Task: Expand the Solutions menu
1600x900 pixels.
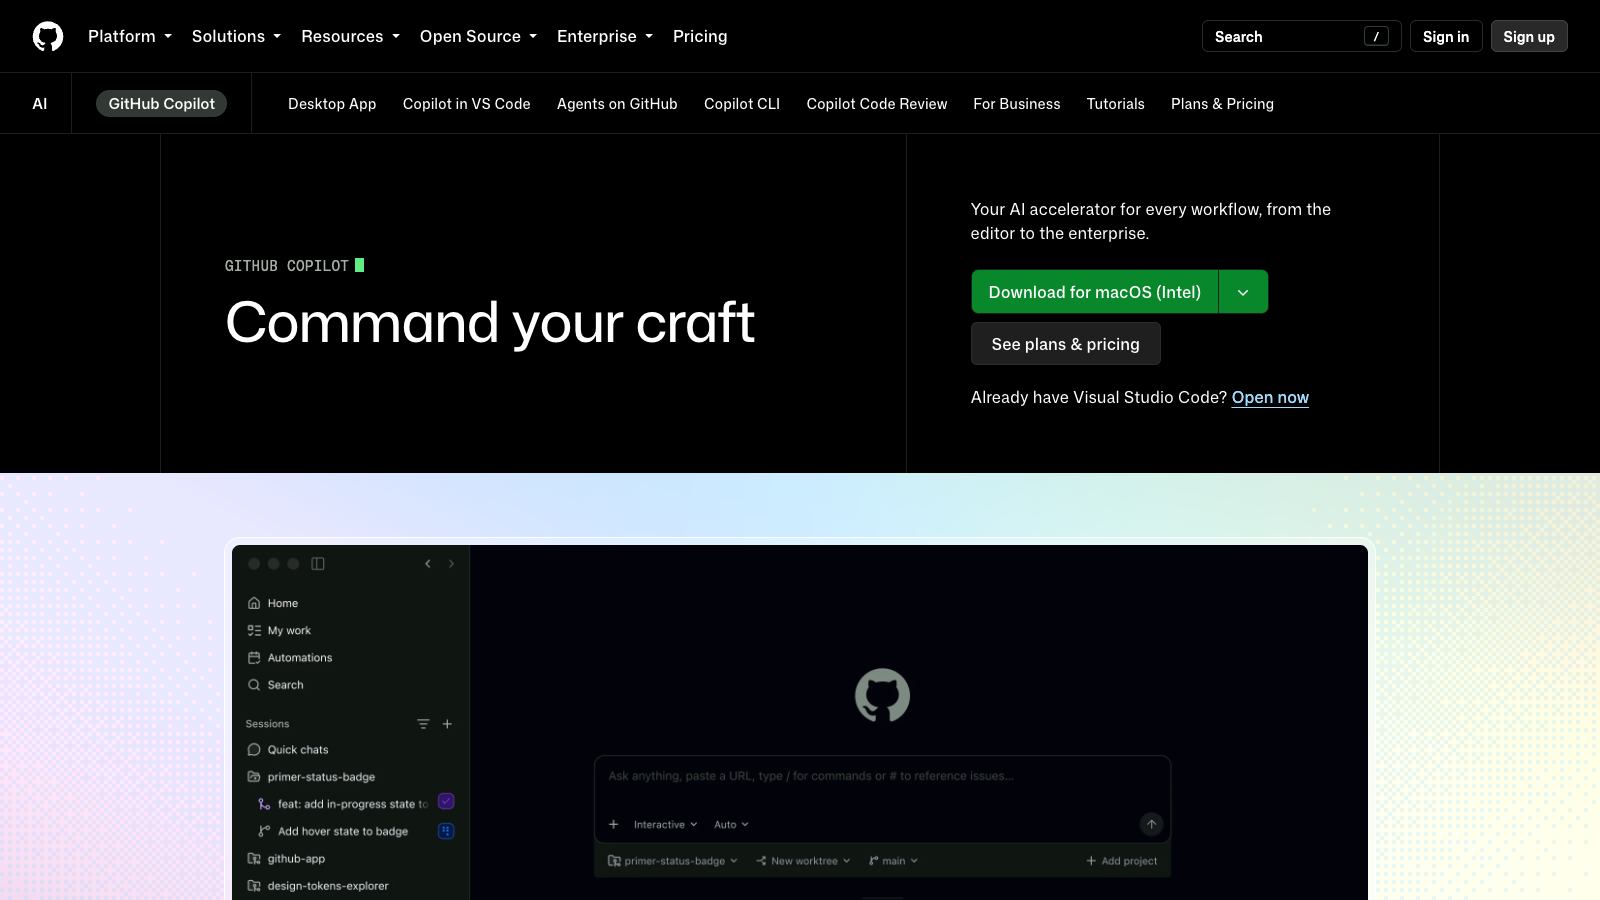Action: 236,36
